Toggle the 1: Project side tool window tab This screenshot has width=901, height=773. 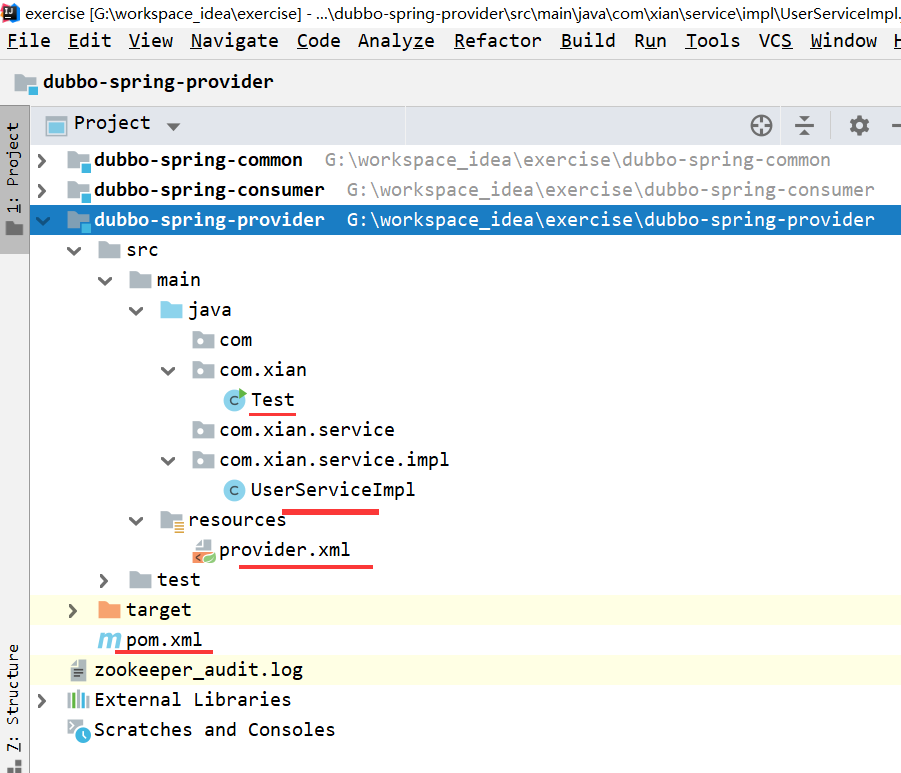[x=14, y=179]
